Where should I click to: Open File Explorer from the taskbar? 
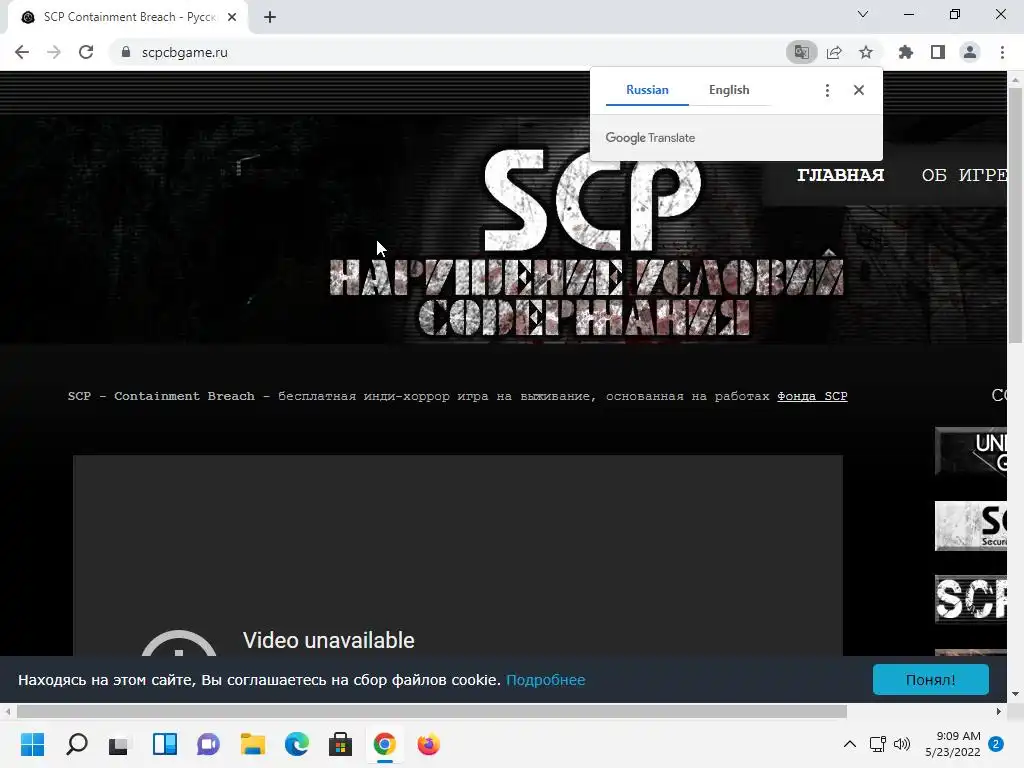click(252, 744)
